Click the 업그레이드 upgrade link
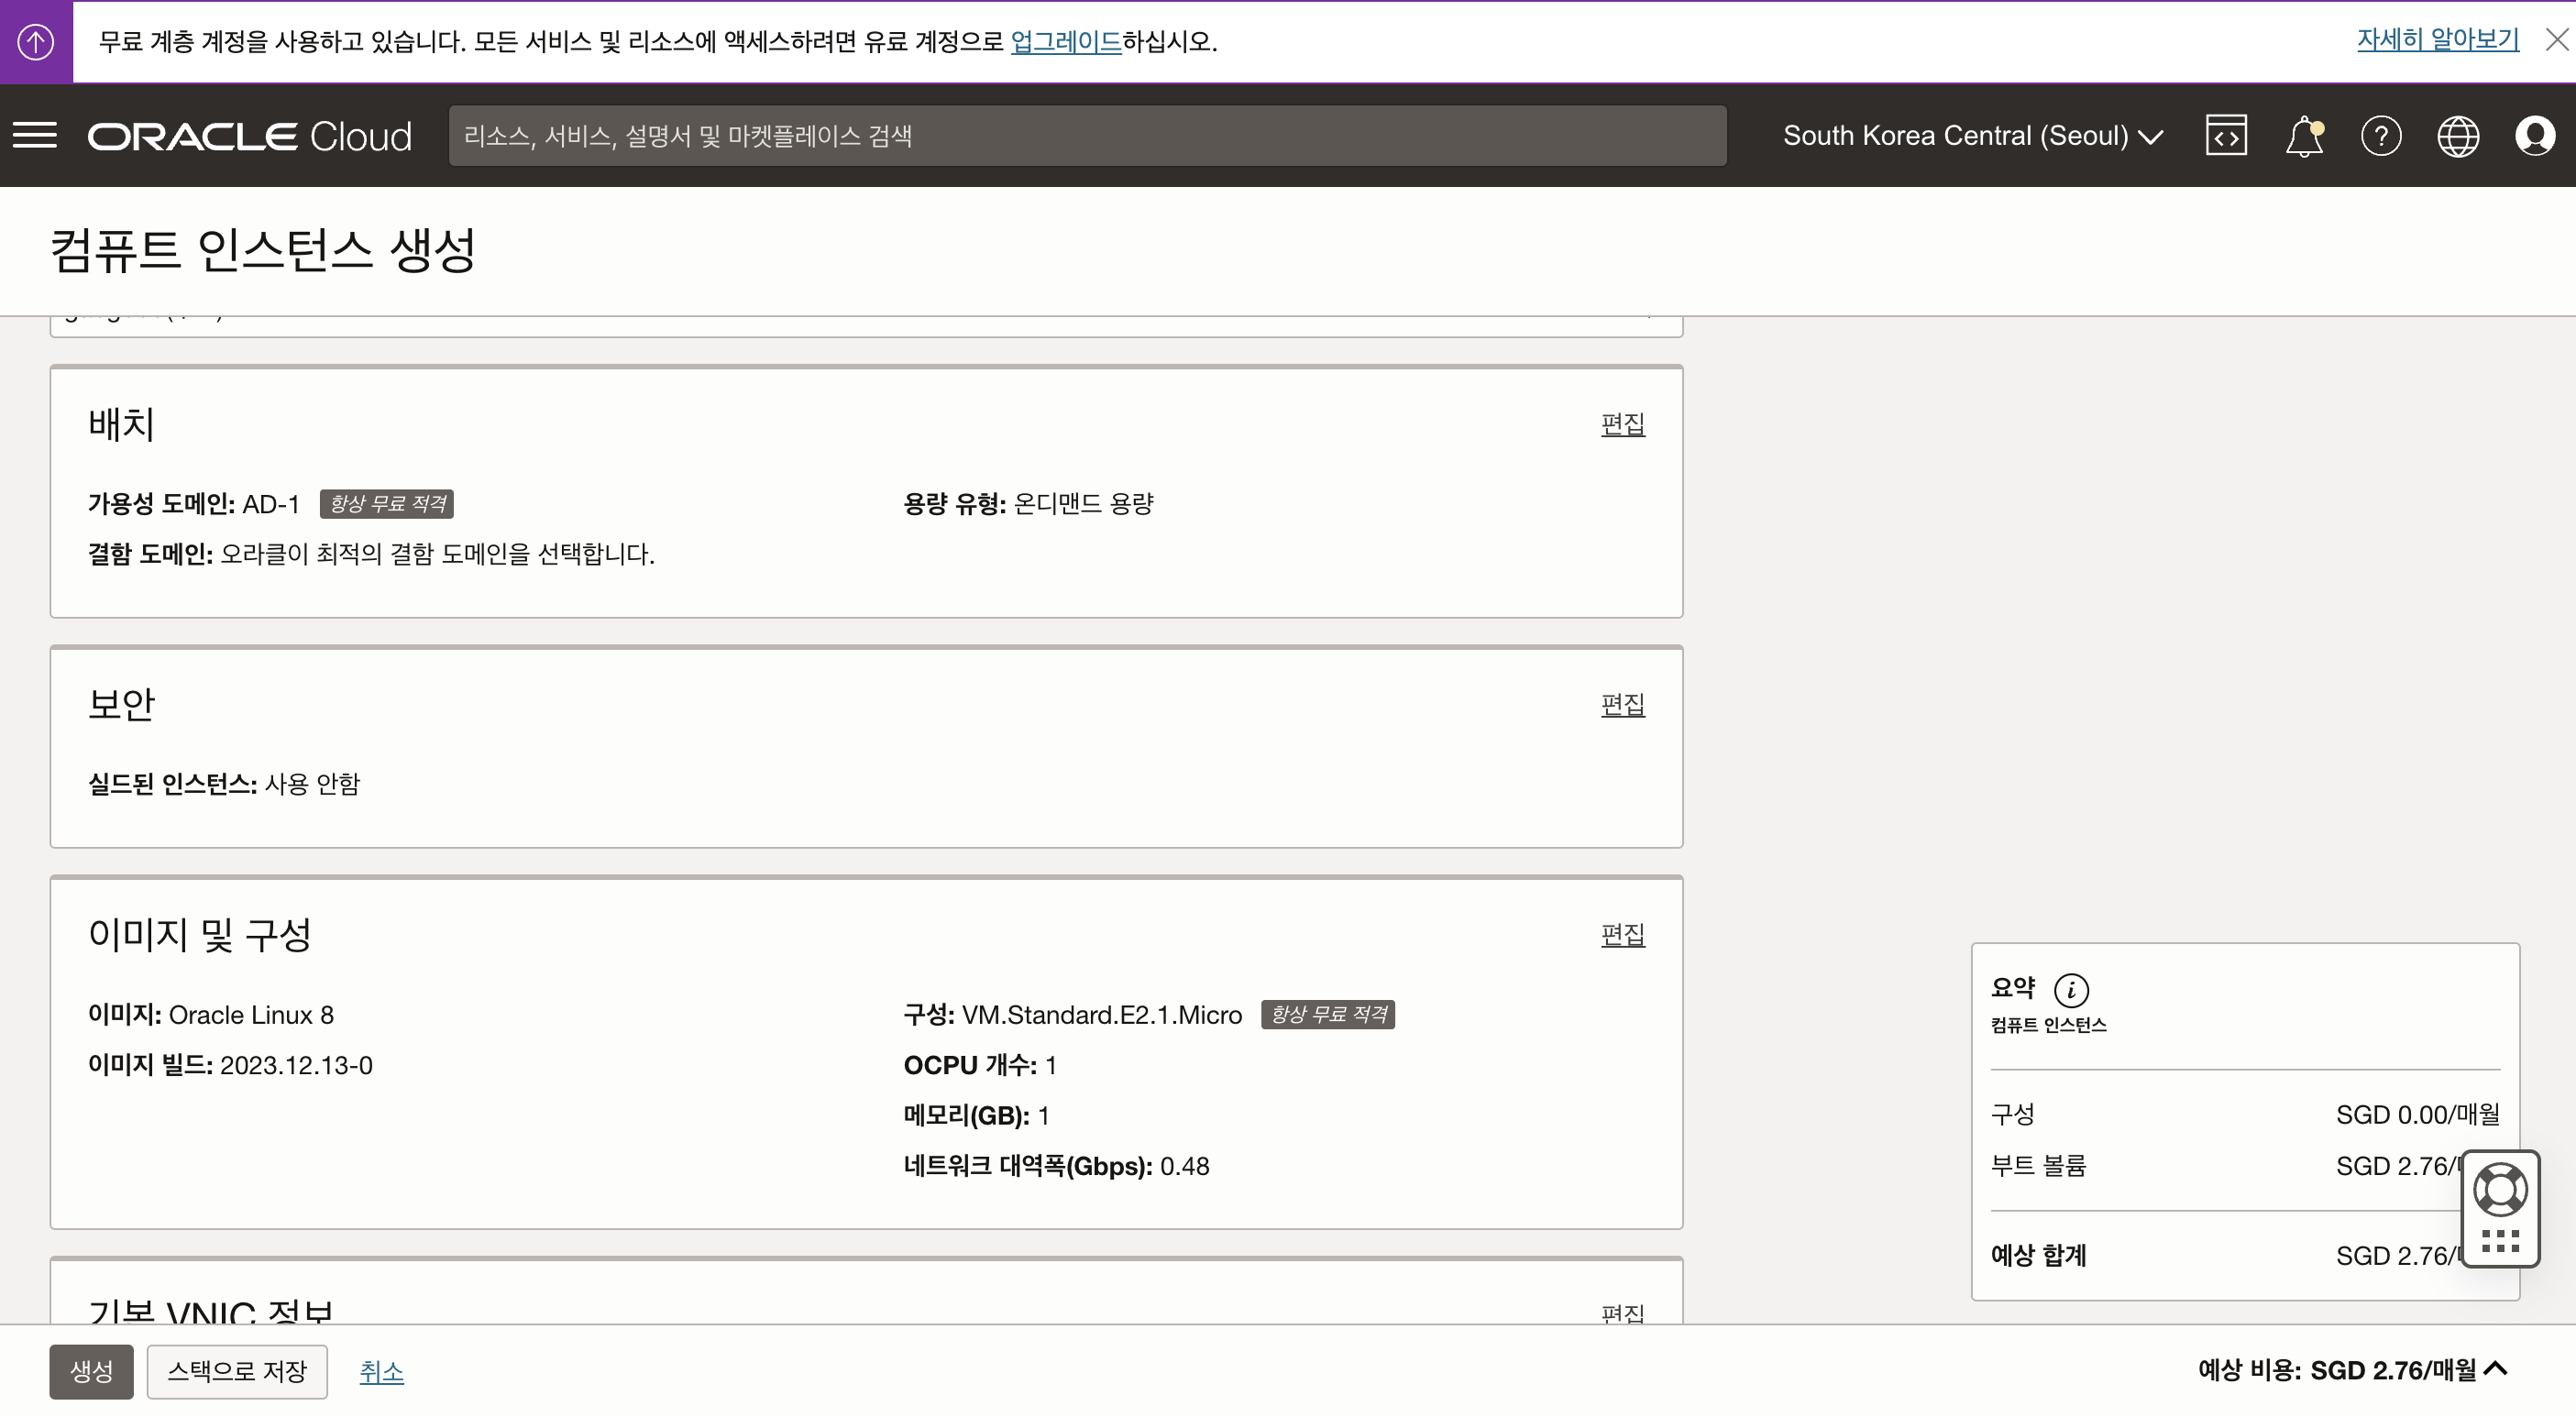The image size is (2576, 1417). (x=1066, y=41)
